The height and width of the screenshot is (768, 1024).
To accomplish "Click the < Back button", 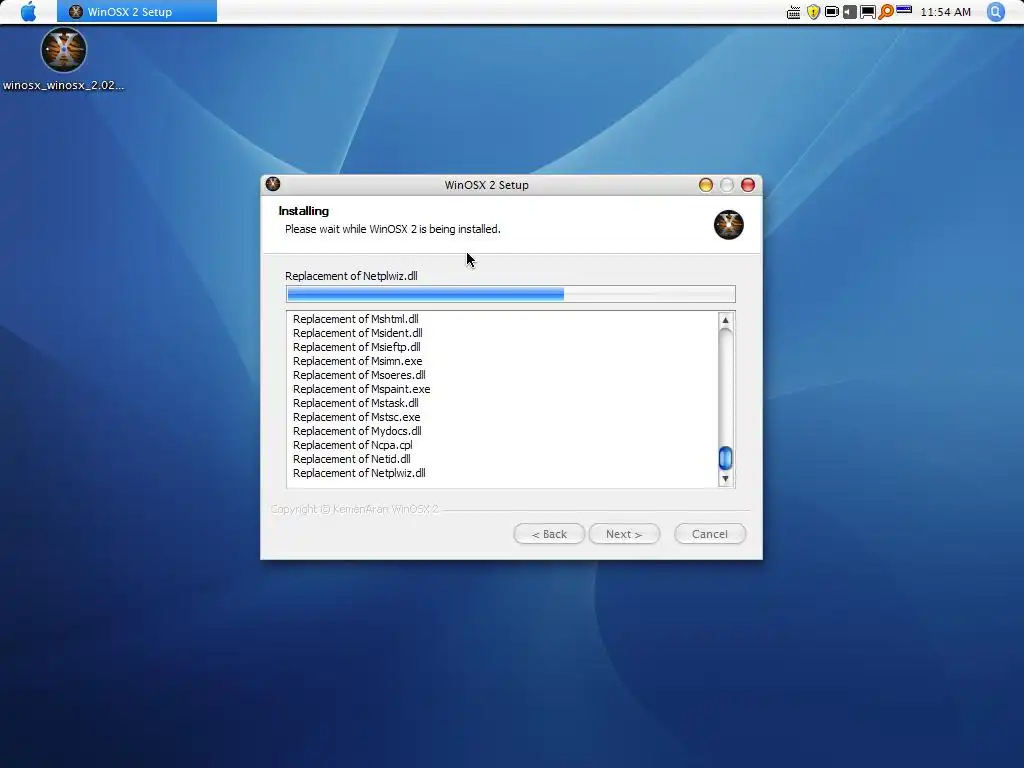I will coord(549,534).
